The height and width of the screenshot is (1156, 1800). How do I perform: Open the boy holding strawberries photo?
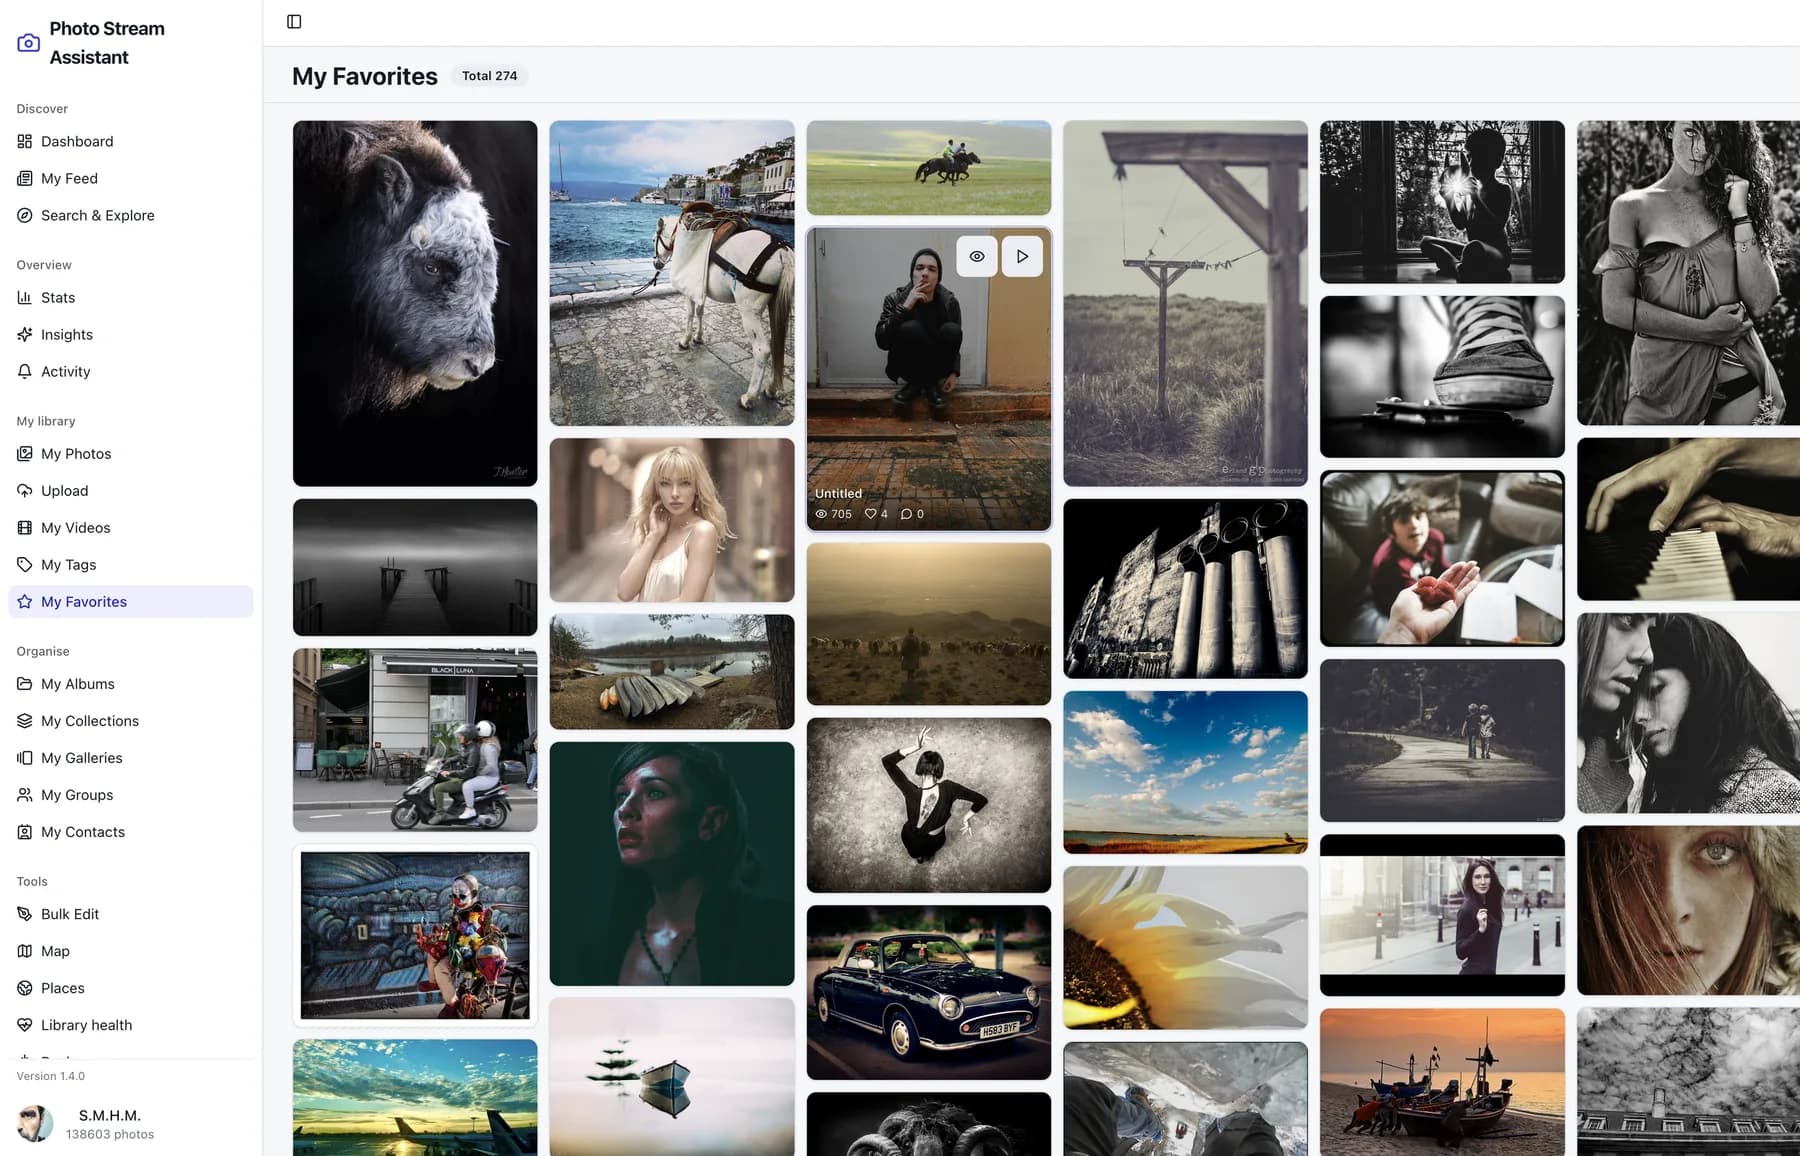coord(1442,558)
